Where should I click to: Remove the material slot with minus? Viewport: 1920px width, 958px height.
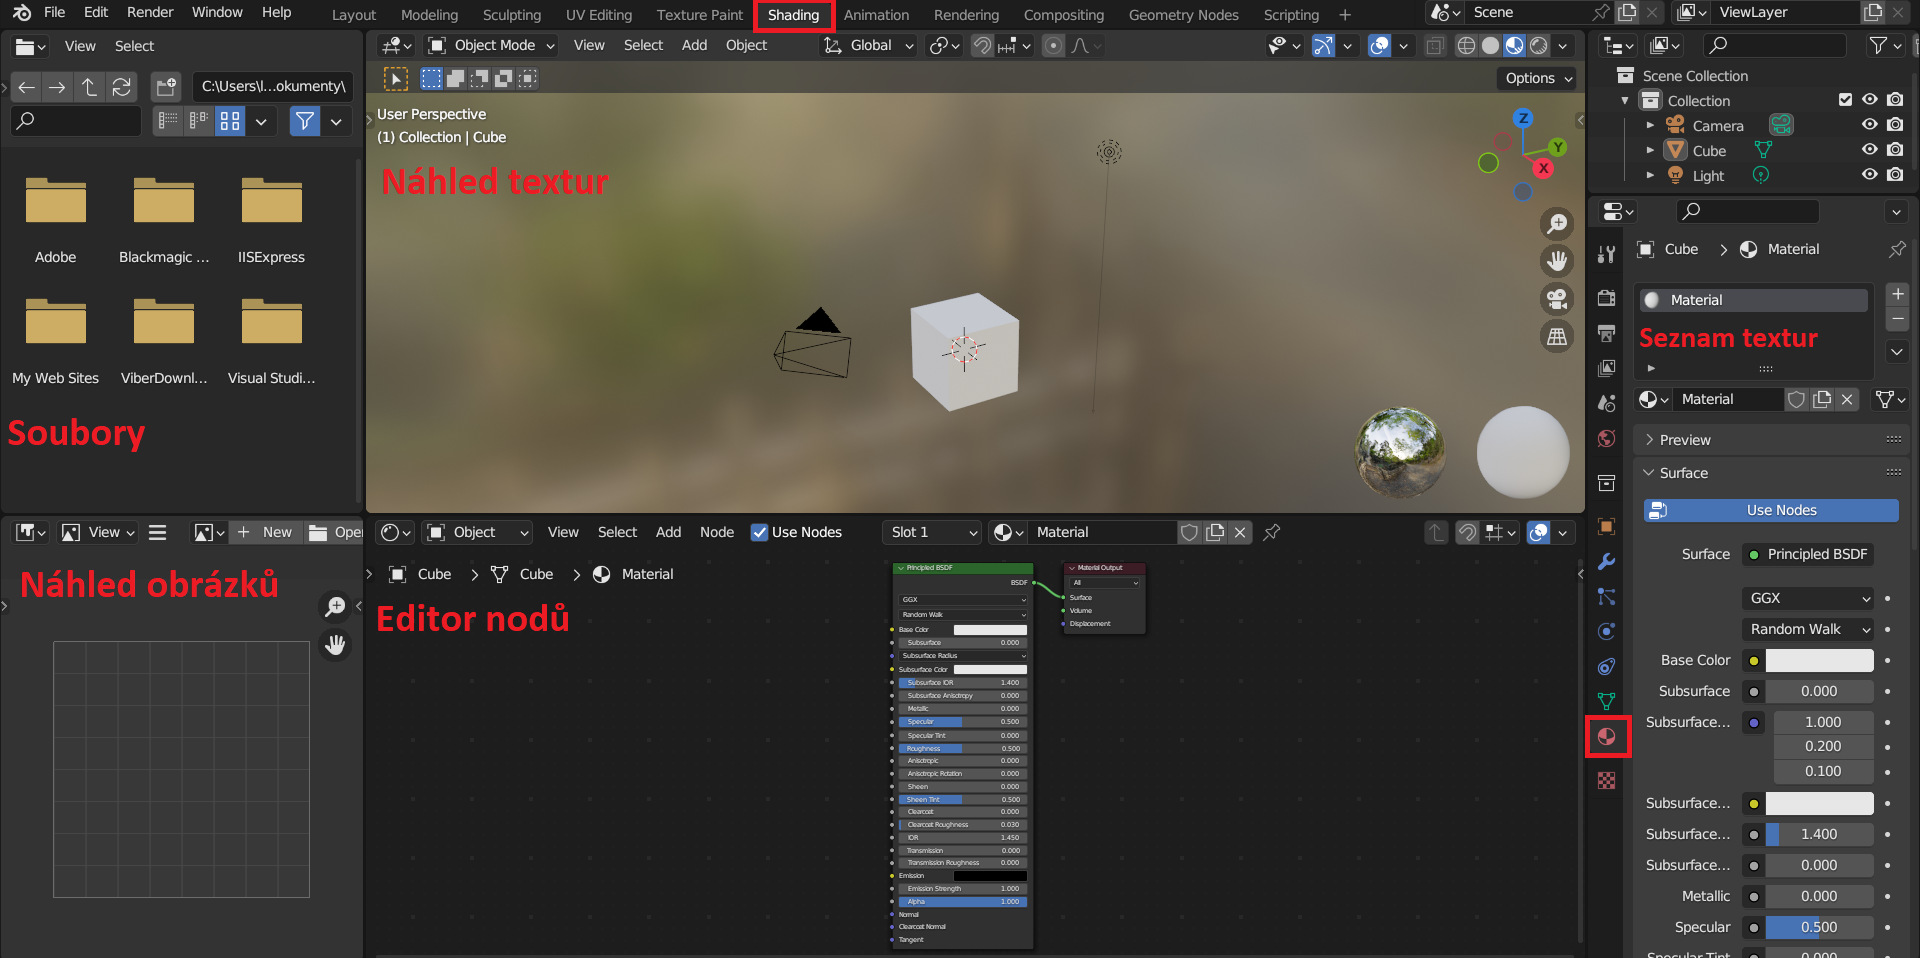(1897, 319)
